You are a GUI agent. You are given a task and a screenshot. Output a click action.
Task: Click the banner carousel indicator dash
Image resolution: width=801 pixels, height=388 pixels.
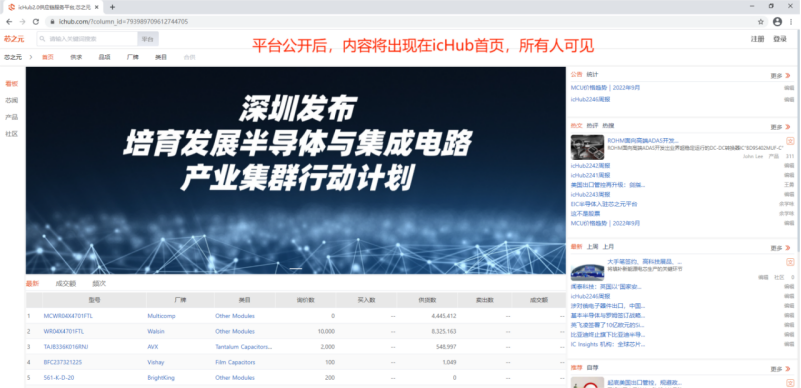(296, 269)
